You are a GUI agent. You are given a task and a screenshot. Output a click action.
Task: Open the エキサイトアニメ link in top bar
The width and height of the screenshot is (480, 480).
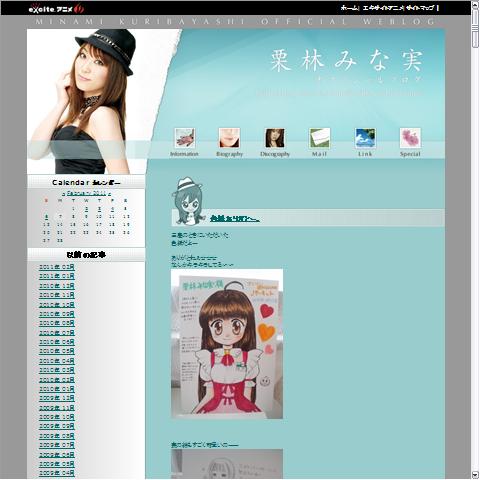[383, 8]
